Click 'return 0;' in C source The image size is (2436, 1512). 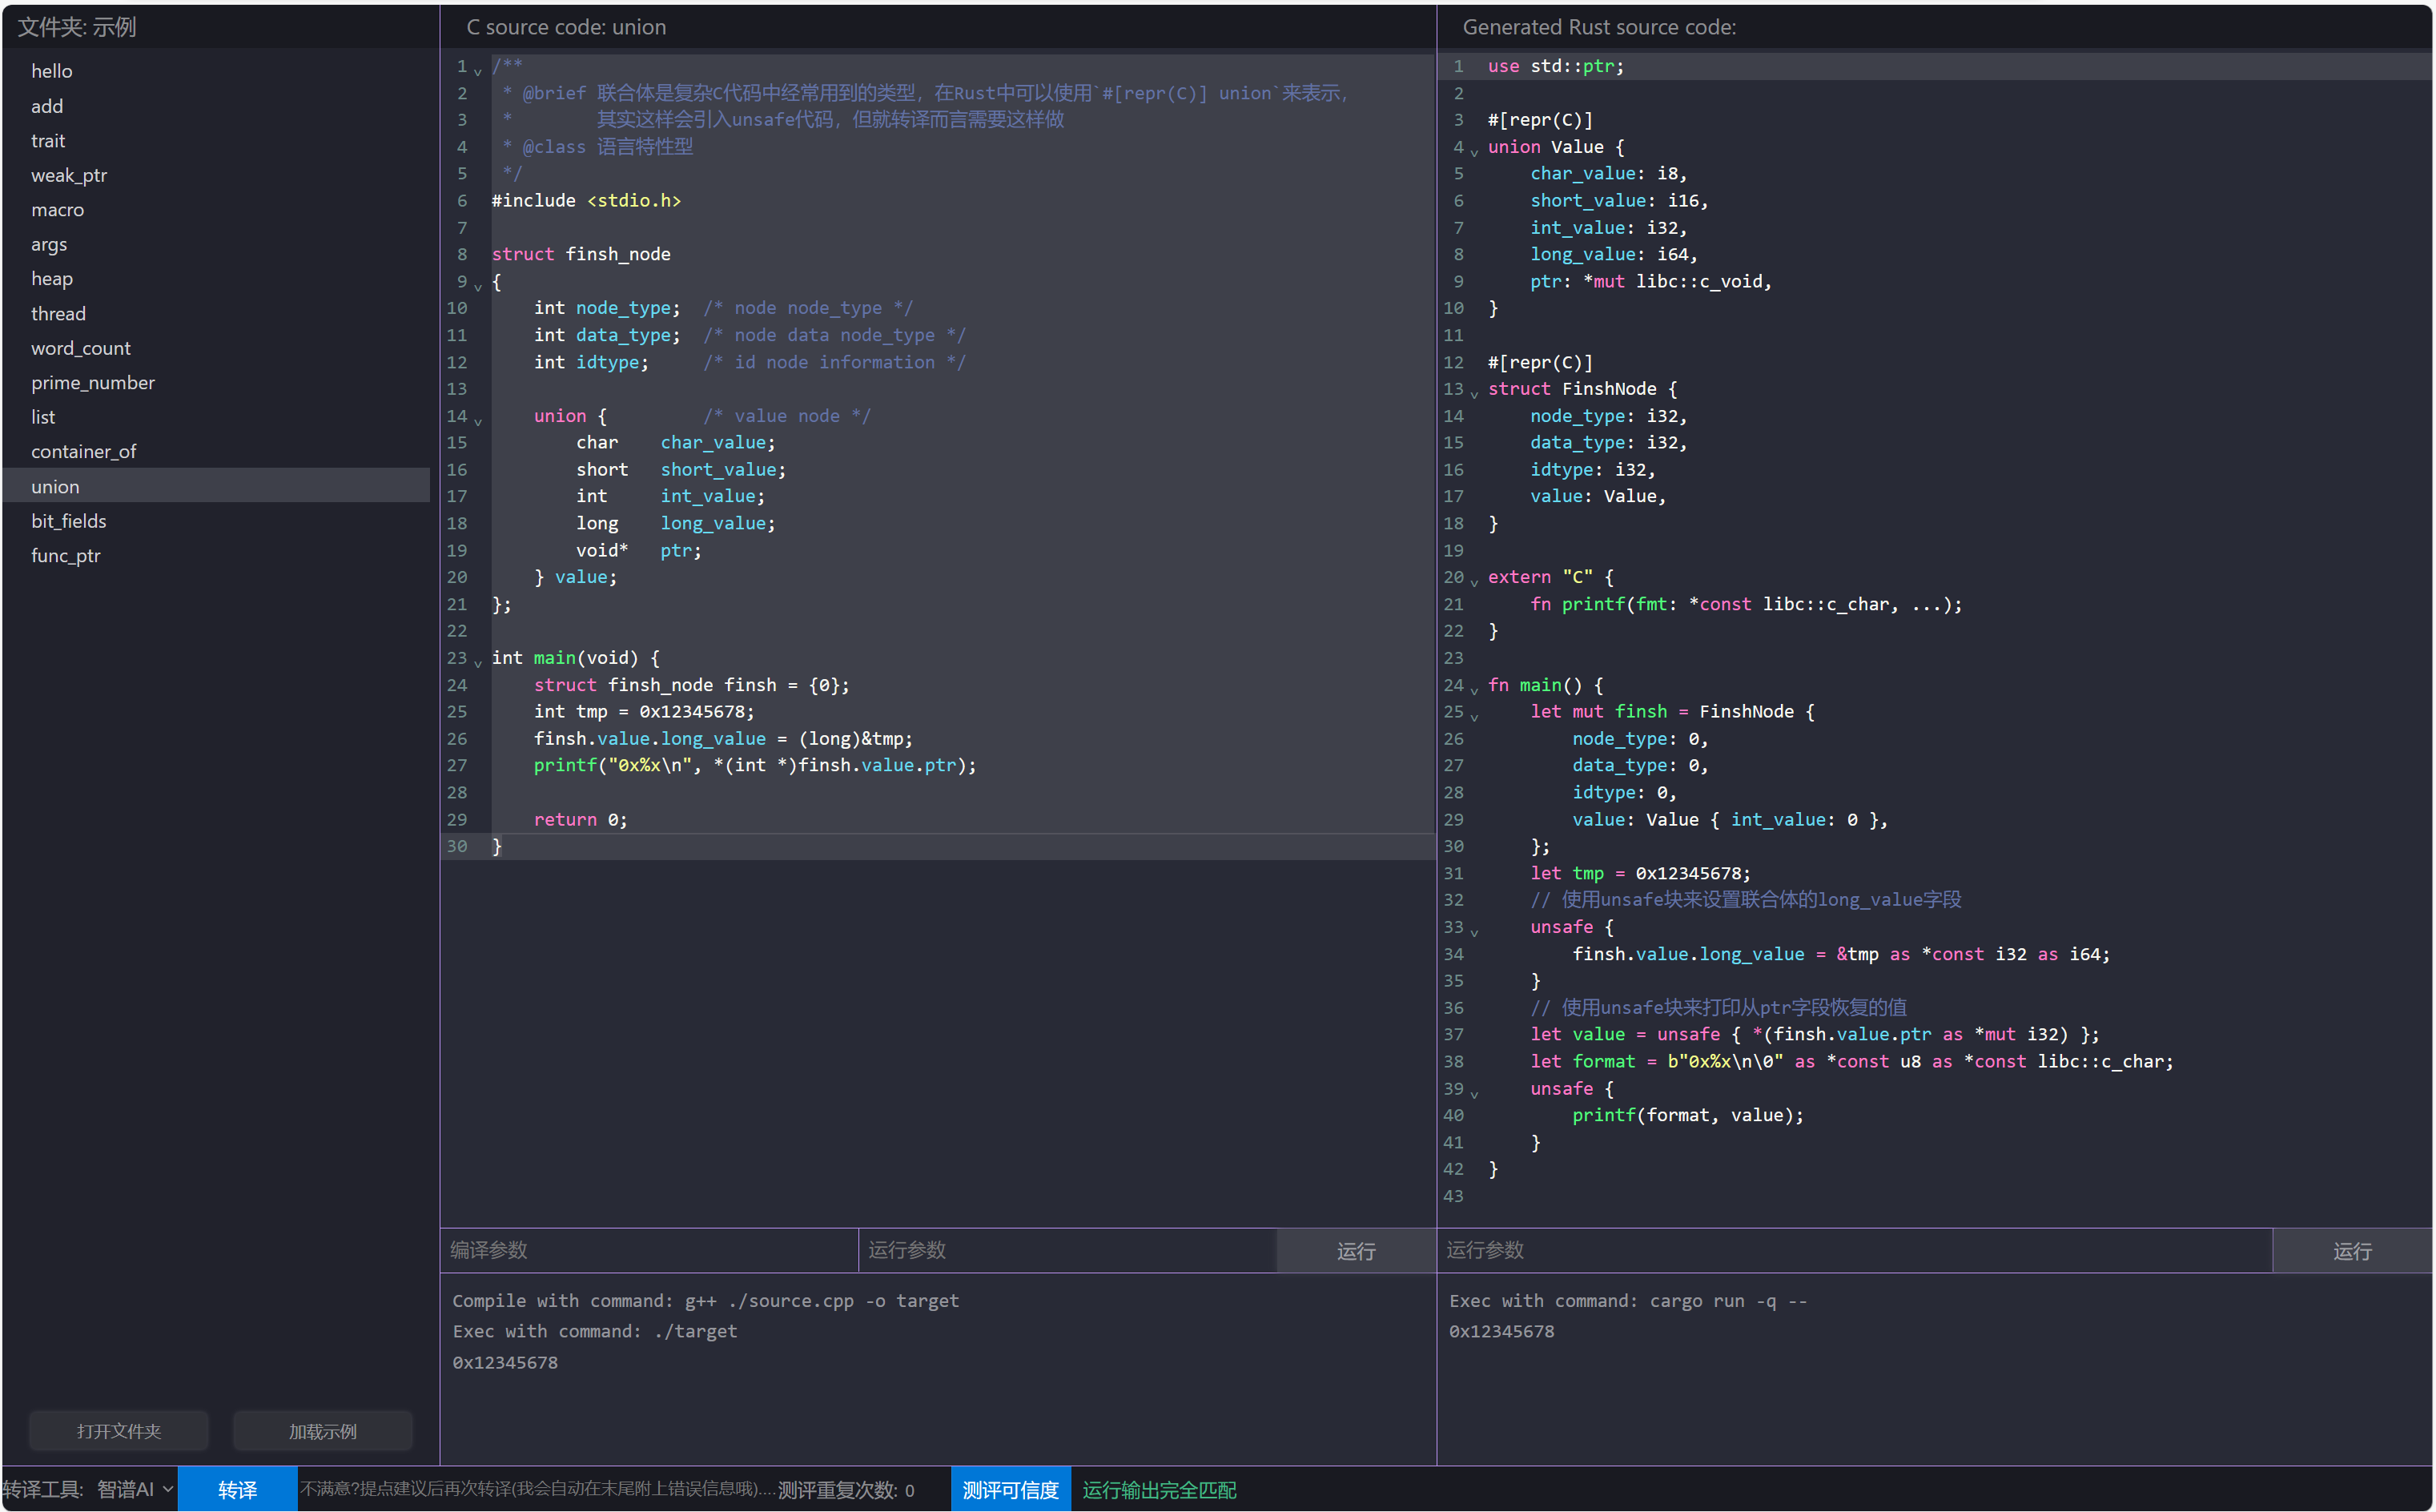click(x=581, y=819)
